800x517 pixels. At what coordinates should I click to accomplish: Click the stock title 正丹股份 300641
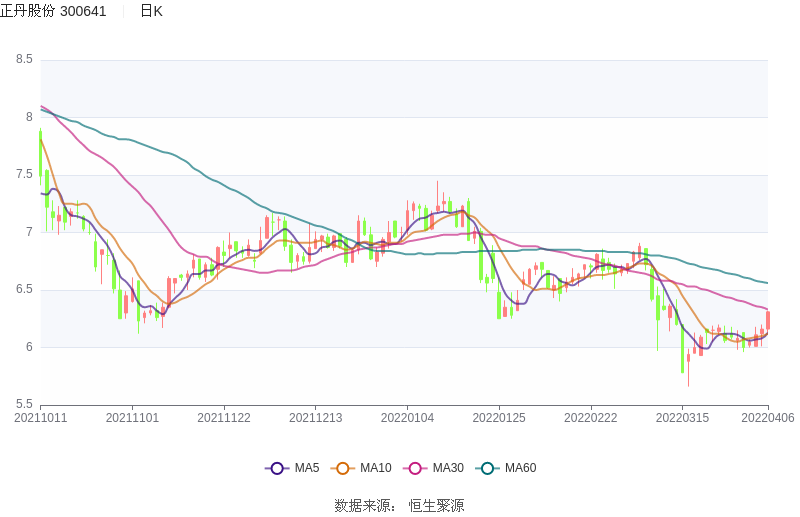(53, 11)
